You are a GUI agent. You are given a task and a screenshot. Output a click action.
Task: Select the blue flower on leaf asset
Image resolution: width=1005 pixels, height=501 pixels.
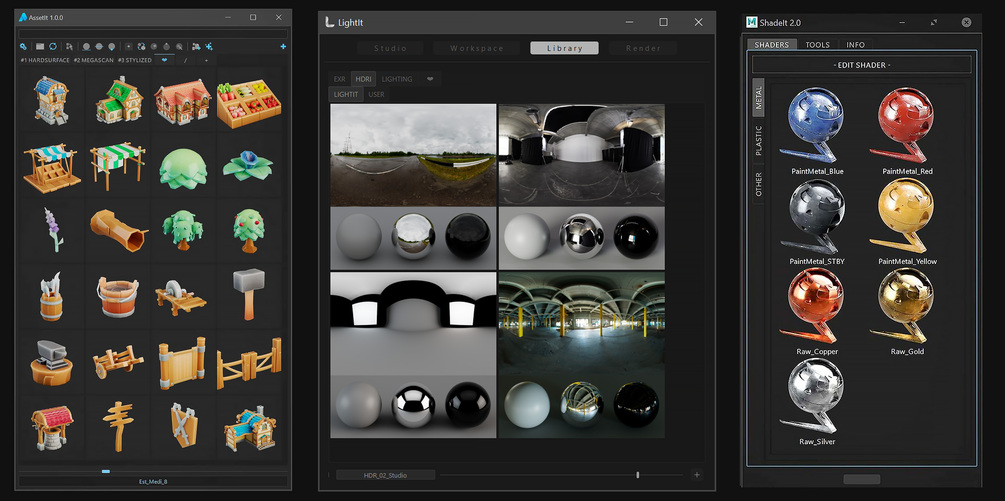tap(248, 165)
